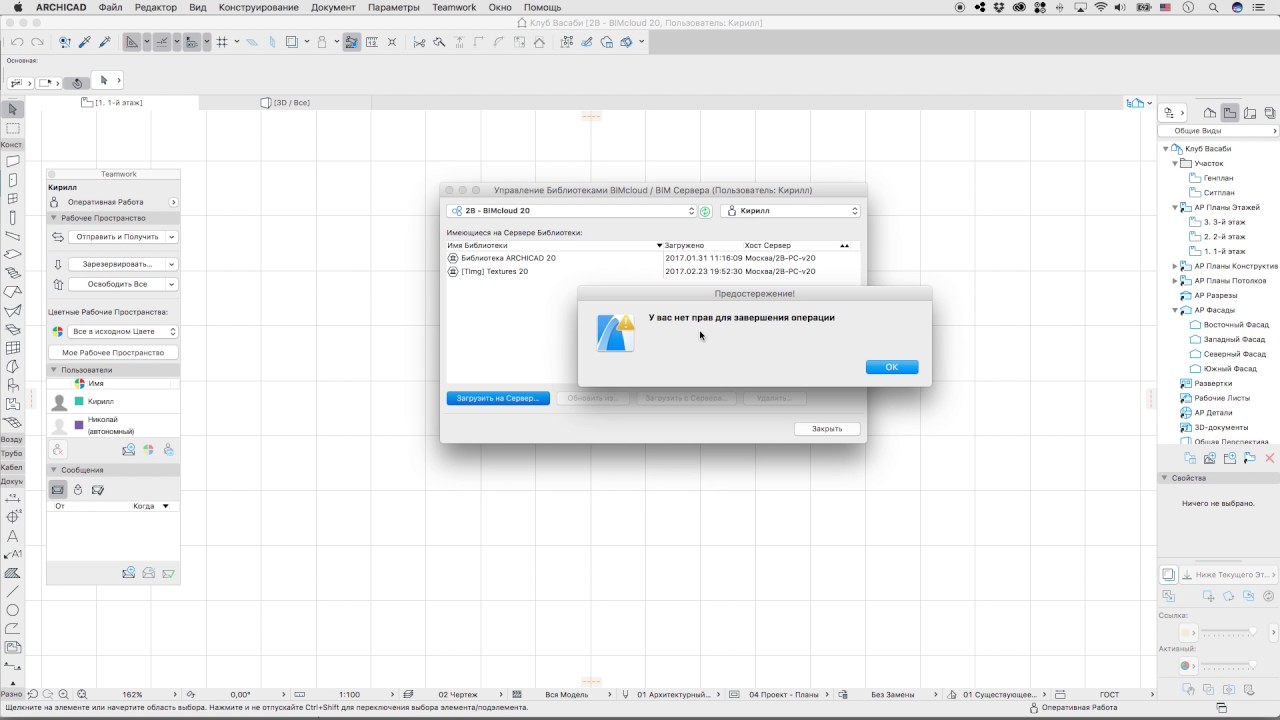Open the Конструирование menu
This screenshot has height=720, width=1280.
coord(258,7)
